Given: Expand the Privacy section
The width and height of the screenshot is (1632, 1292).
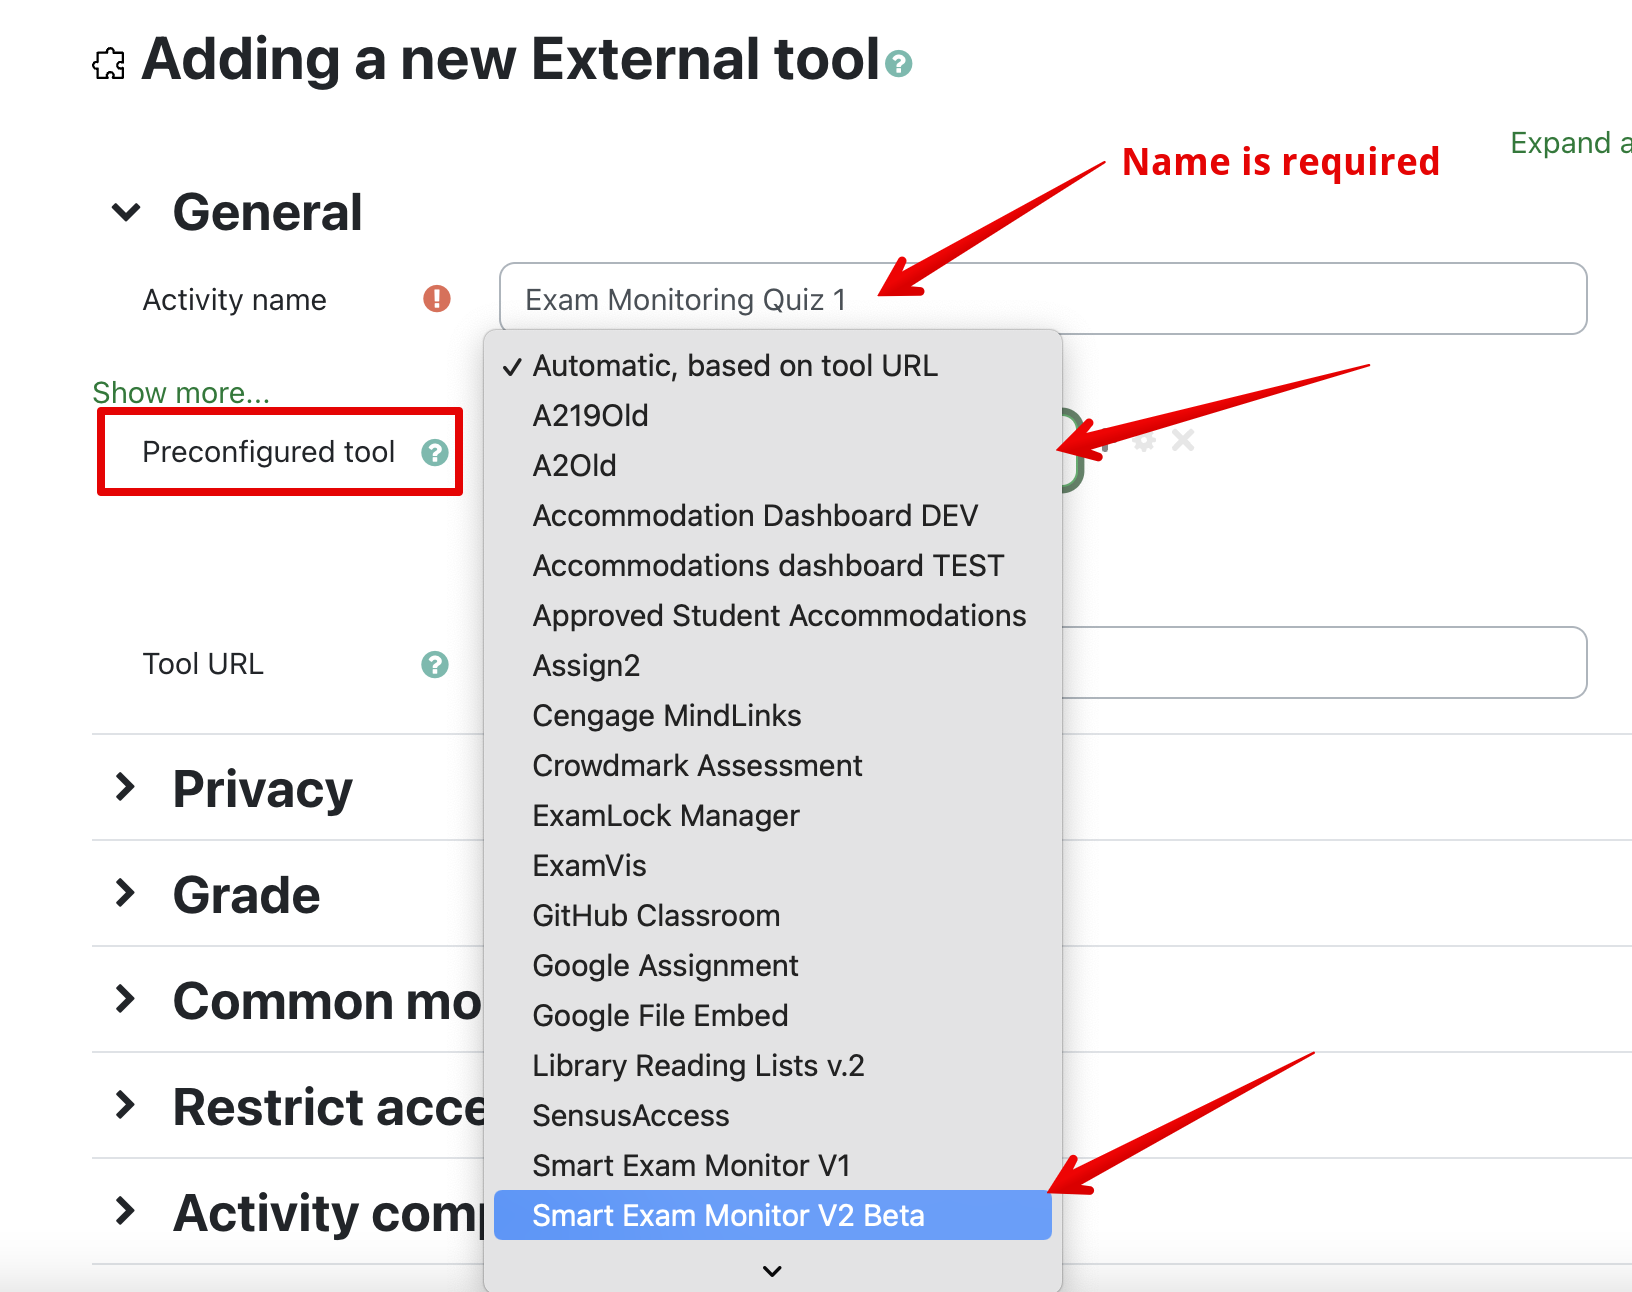Looking at the screenshot, I should click(126, 788).
